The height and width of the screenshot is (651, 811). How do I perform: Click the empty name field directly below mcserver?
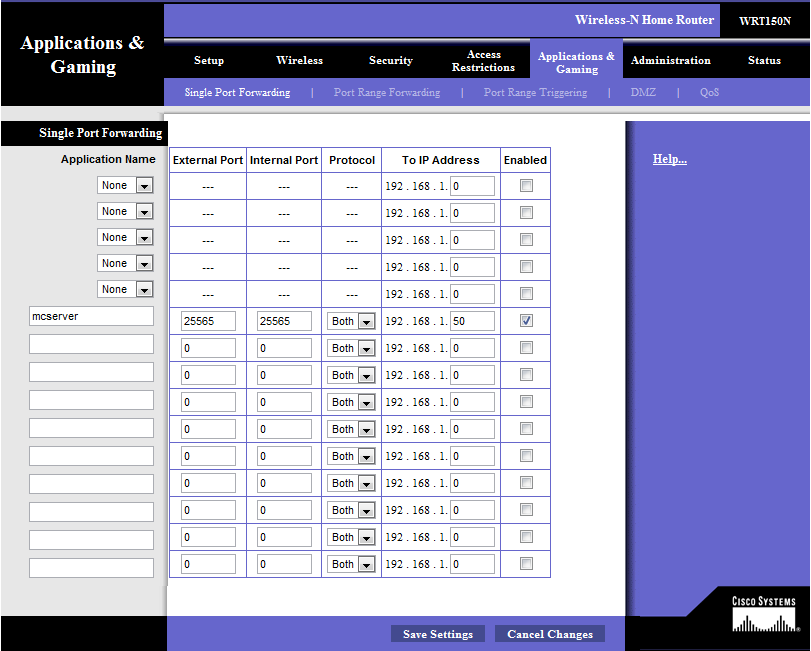click(x=92, y=344)
